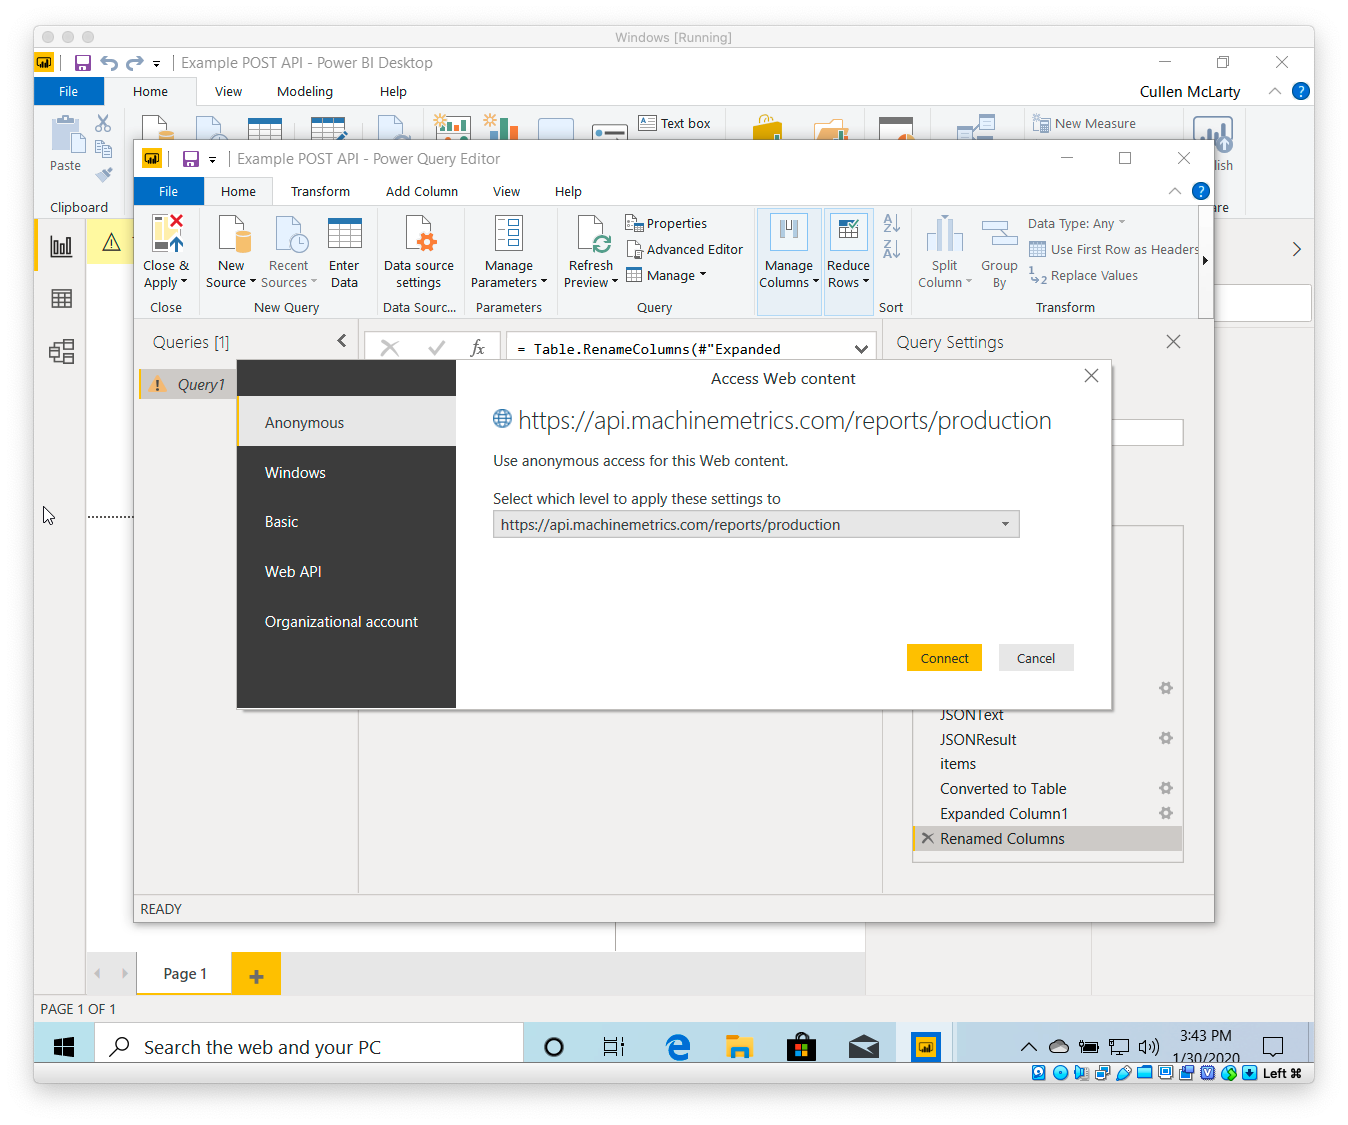Open settings gear for JSONResult step
Image resolution: width=1348 pixels, height=1125 pixels.
[1165, 738]
